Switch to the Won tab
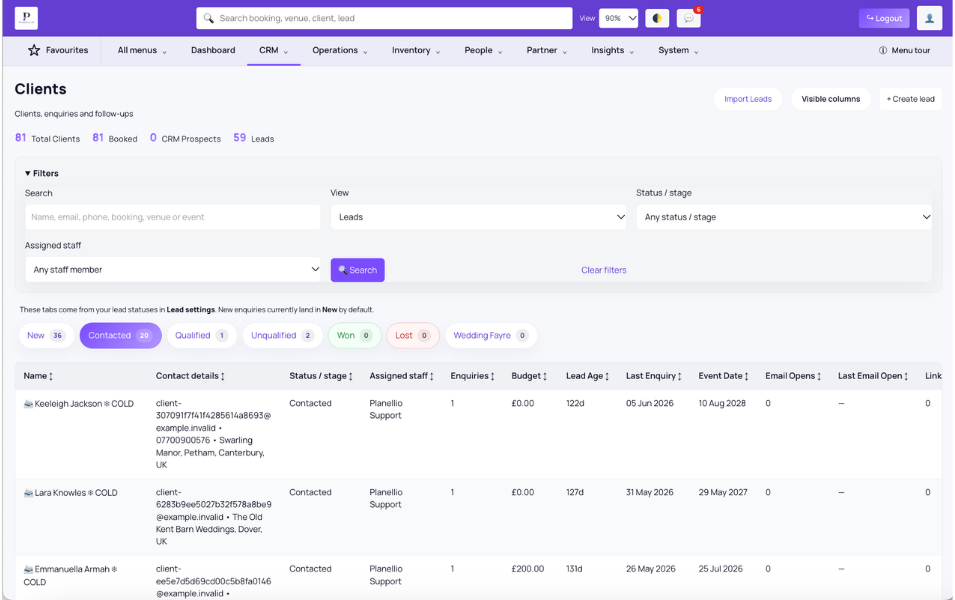Viewport: 955px width, 600px height. [x=354, y=336]
